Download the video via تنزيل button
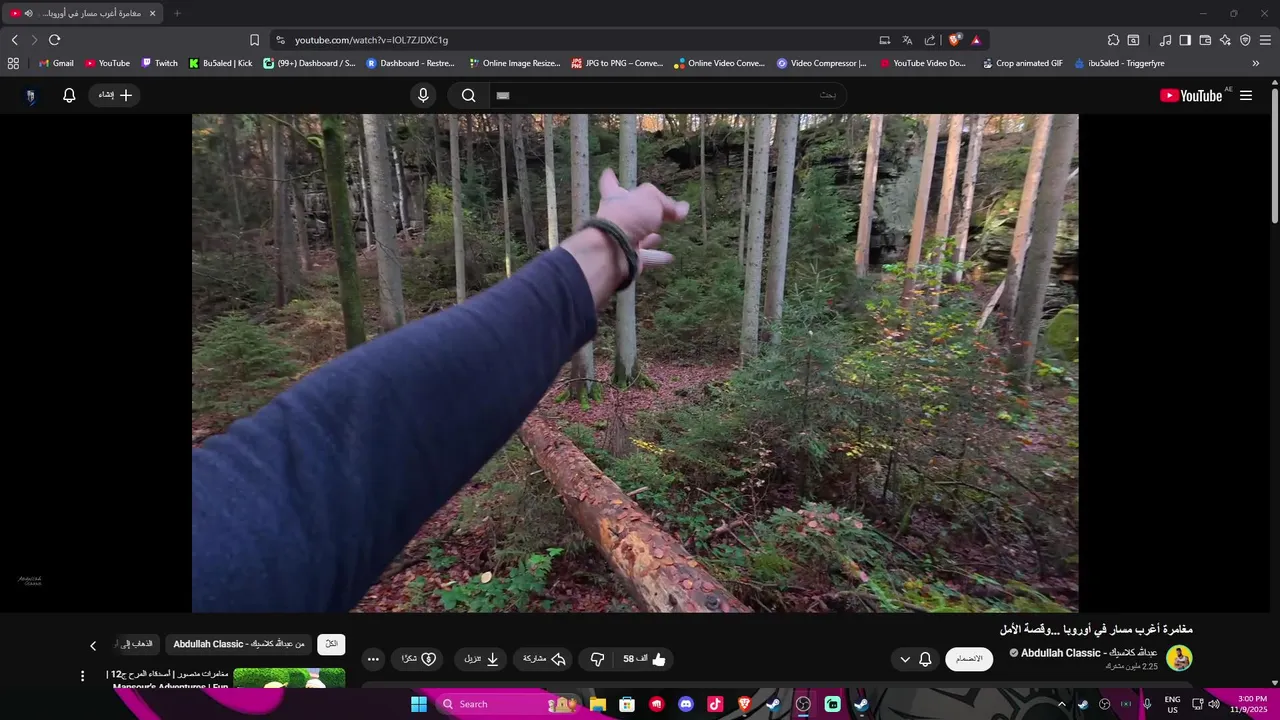This screenshot has height=720, width=1280. tap(481, 659)
